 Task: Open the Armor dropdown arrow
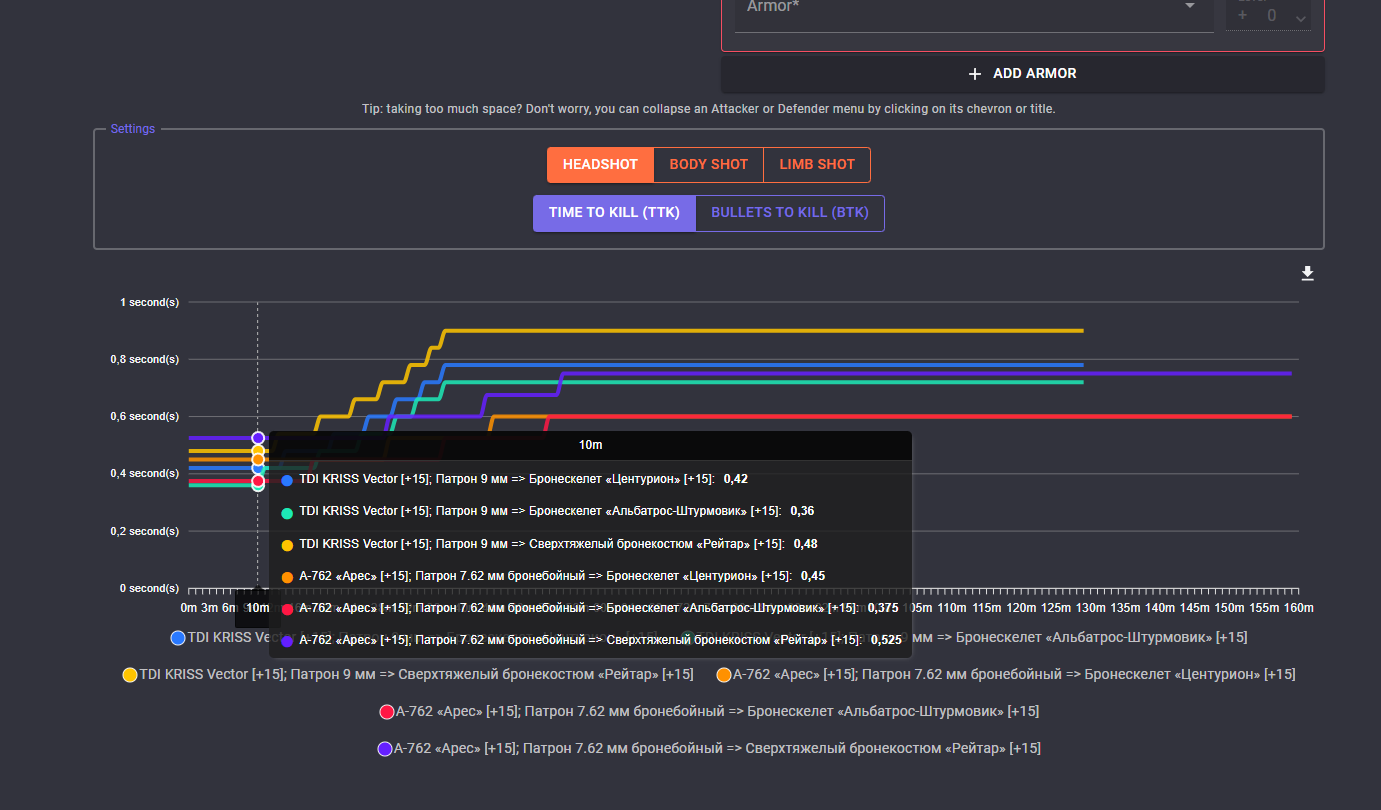[x=1190, y=6]
